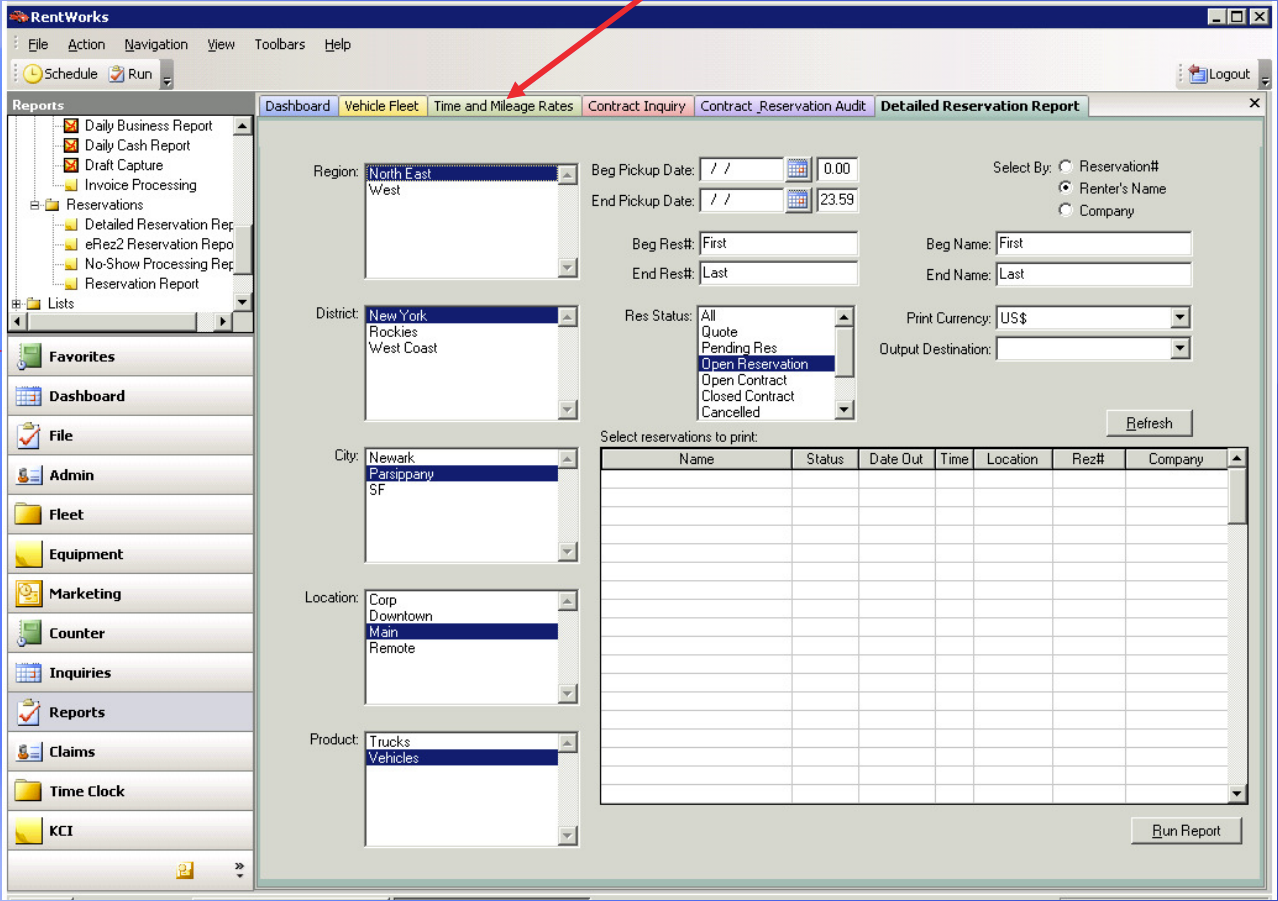Select the Reservation# radio button
Image resolution: width=1278 pixels, height=901 pixels.
click(1065, 167)
